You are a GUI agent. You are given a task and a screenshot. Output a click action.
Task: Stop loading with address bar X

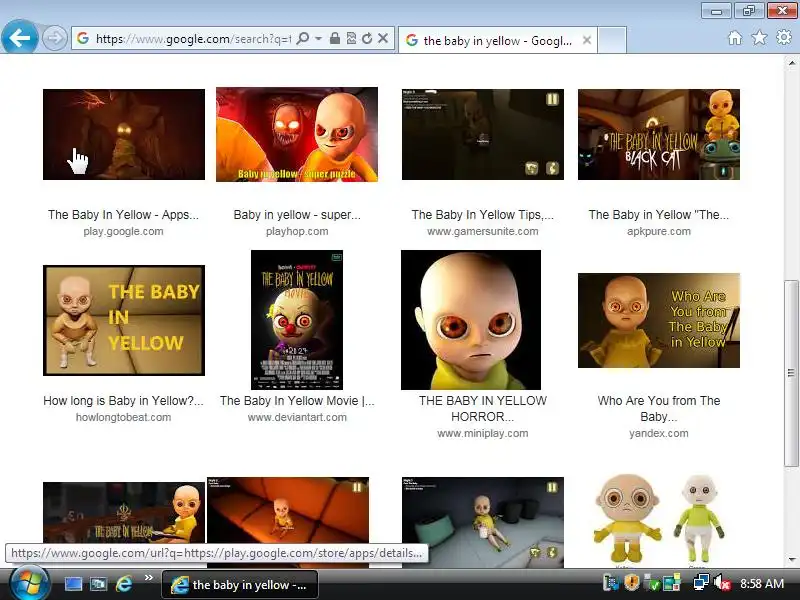tap(383, 38)
